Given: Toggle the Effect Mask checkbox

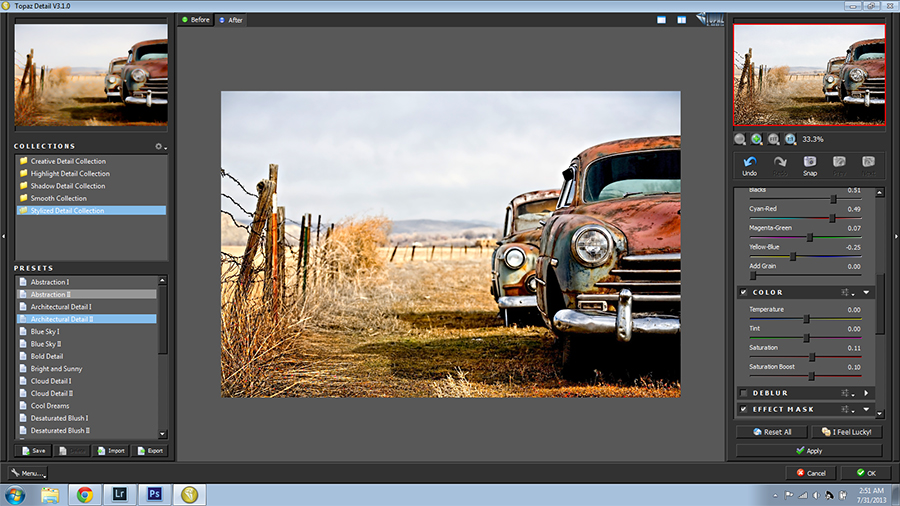Looking at the screenshot, I should tap(743, 409).
